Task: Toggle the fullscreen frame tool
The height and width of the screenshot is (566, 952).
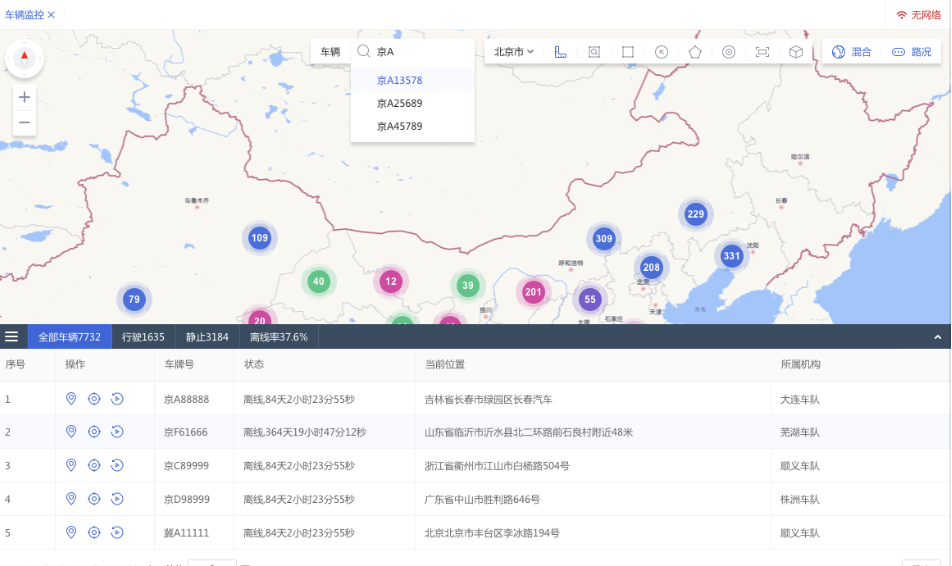Action: point(763,52)
